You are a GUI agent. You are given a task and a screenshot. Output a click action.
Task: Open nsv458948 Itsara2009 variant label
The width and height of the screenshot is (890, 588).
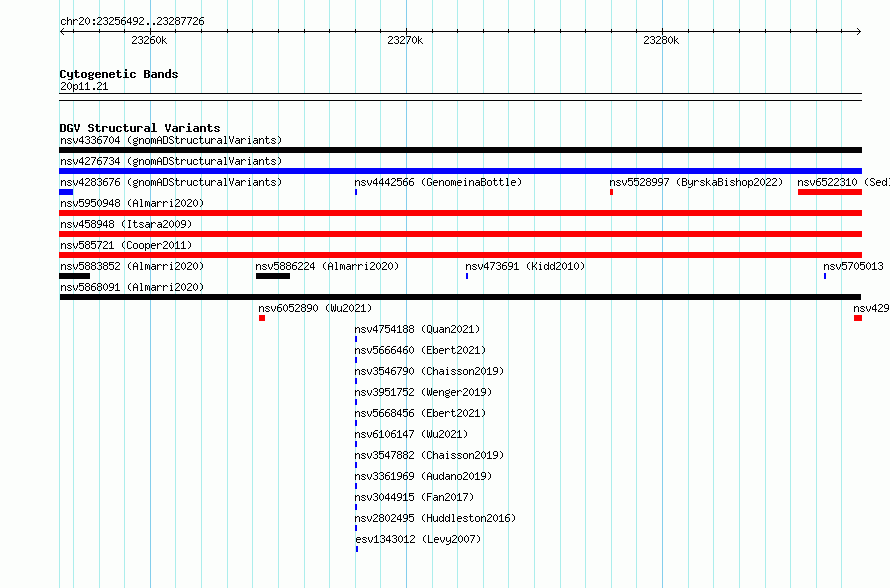(x=126, y=224)
